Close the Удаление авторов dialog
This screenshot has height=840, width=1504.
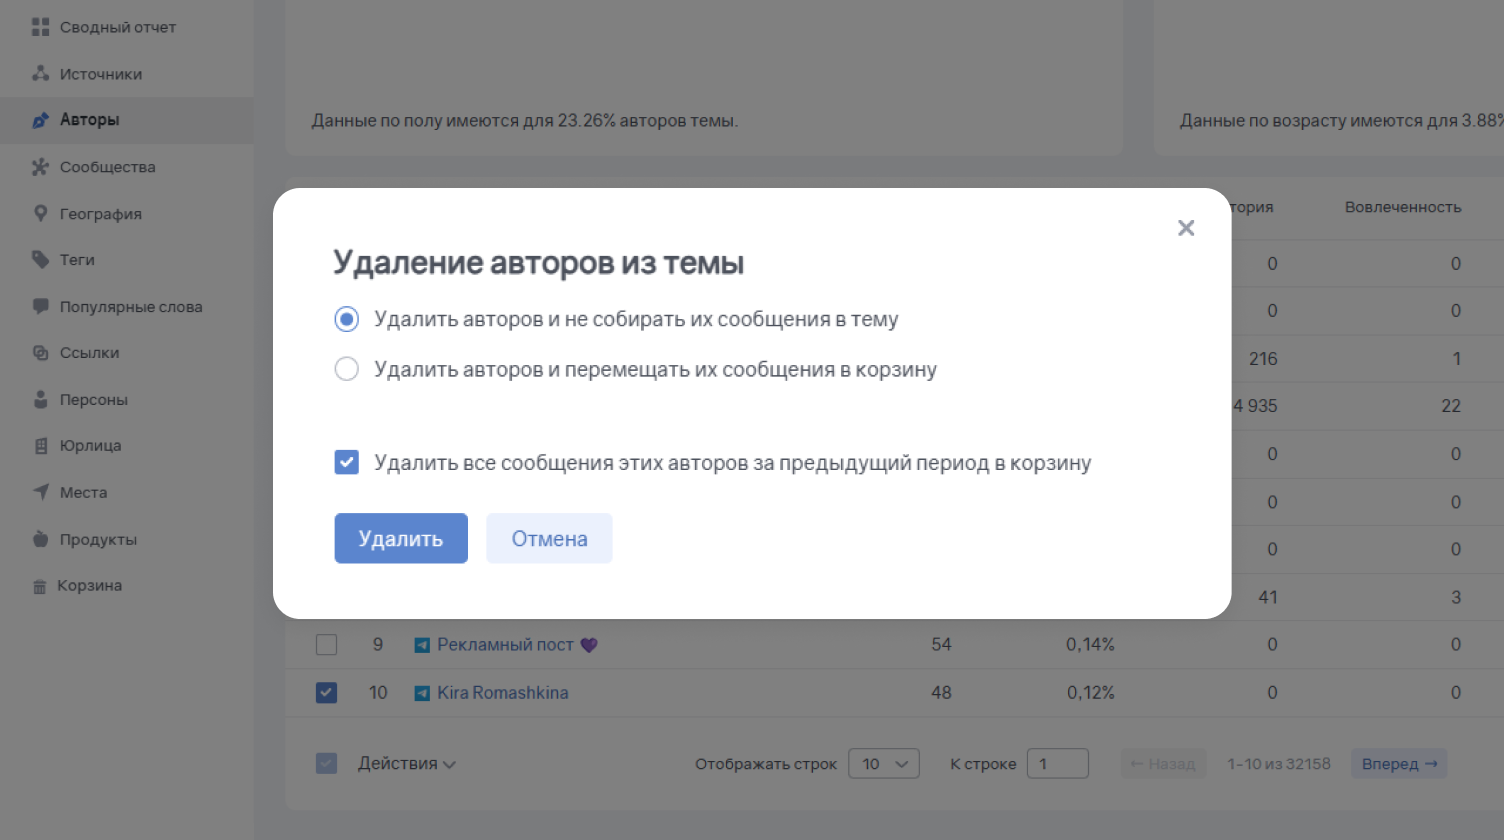pyautogui.click(x=1186, y=228)
